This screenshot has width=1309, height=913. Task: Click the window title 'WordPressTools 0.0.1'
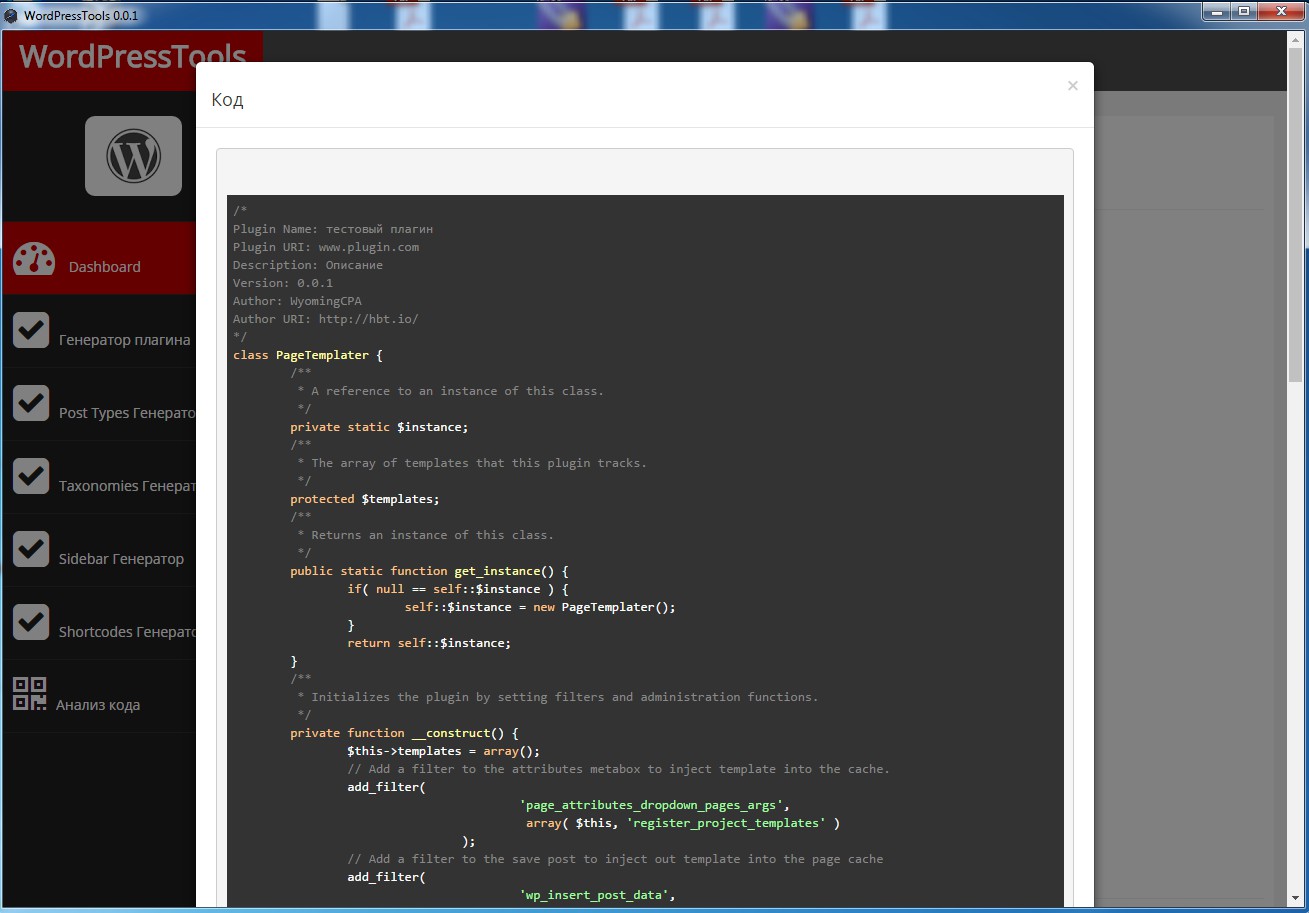pos(81,15)
